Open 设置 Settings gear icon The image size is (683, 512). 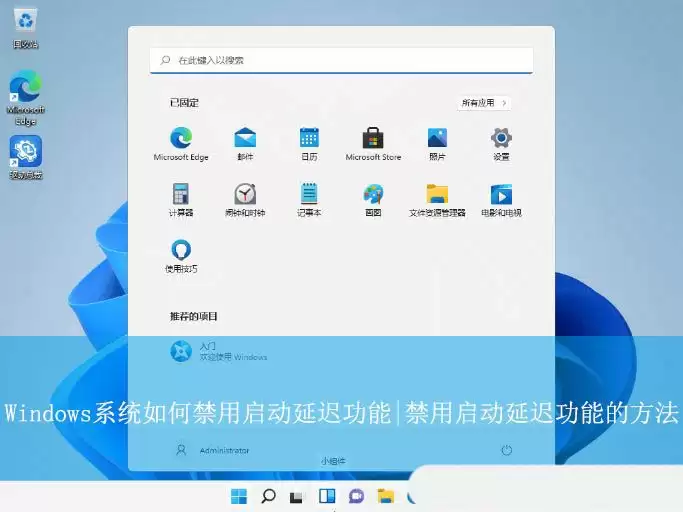coord(501,144)
